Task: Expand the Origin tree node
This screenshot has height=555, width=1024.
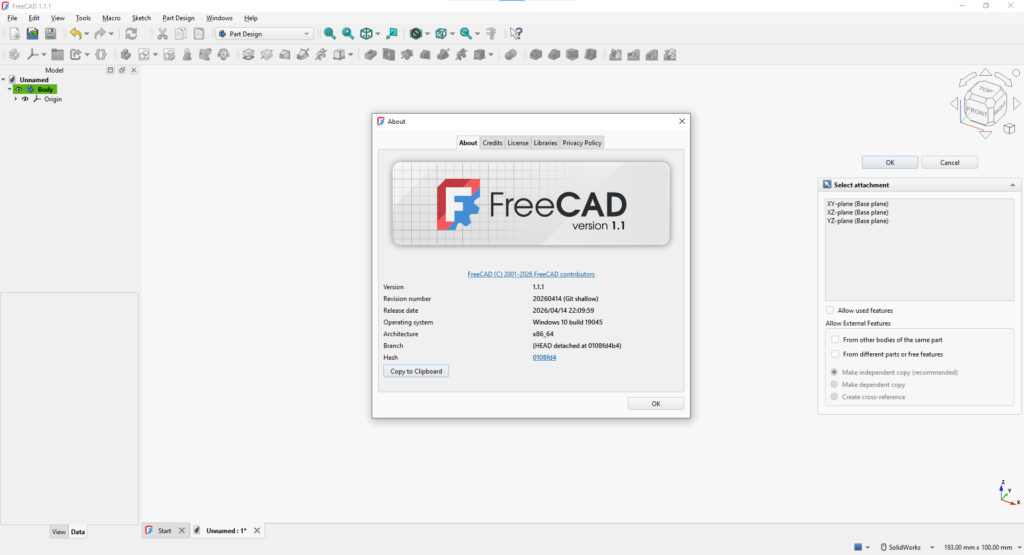Action: 16,99
